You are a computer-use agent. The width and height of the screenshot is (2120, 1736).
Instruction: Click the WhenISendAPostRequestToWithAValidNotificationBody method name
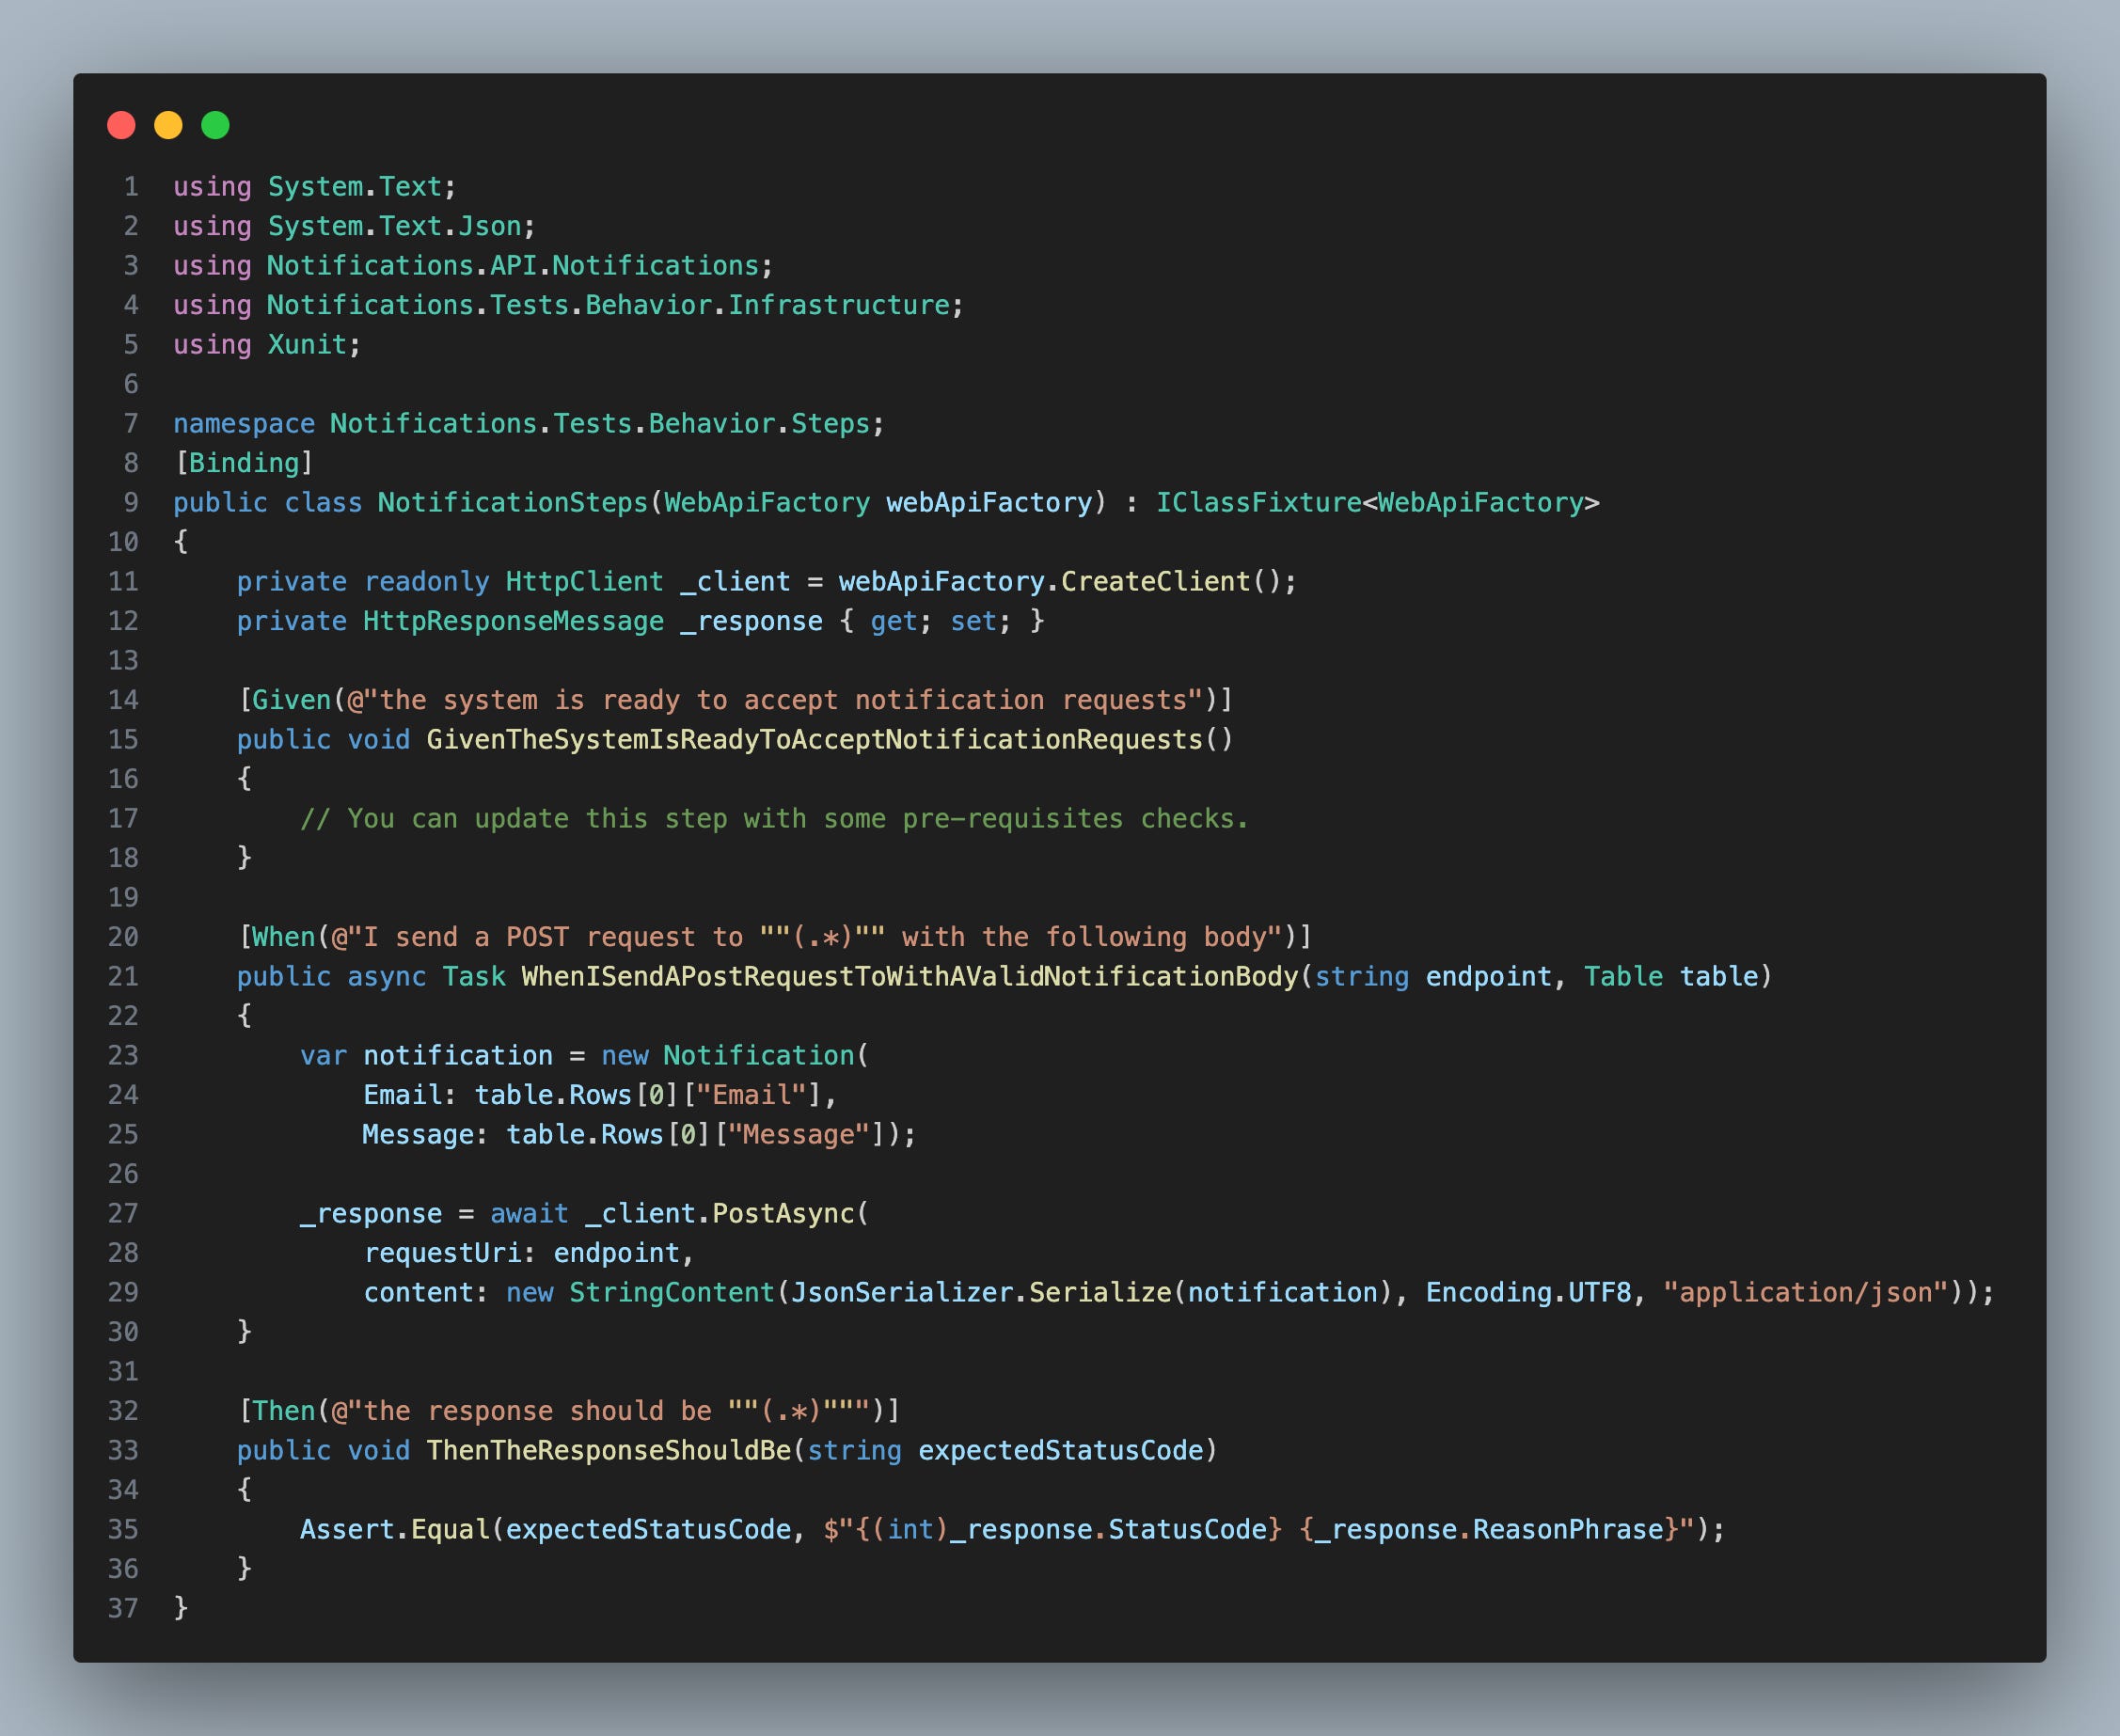(909, 976)
